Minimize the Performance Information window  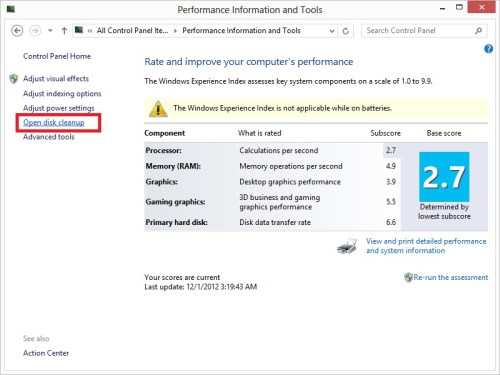coord(443,8)
